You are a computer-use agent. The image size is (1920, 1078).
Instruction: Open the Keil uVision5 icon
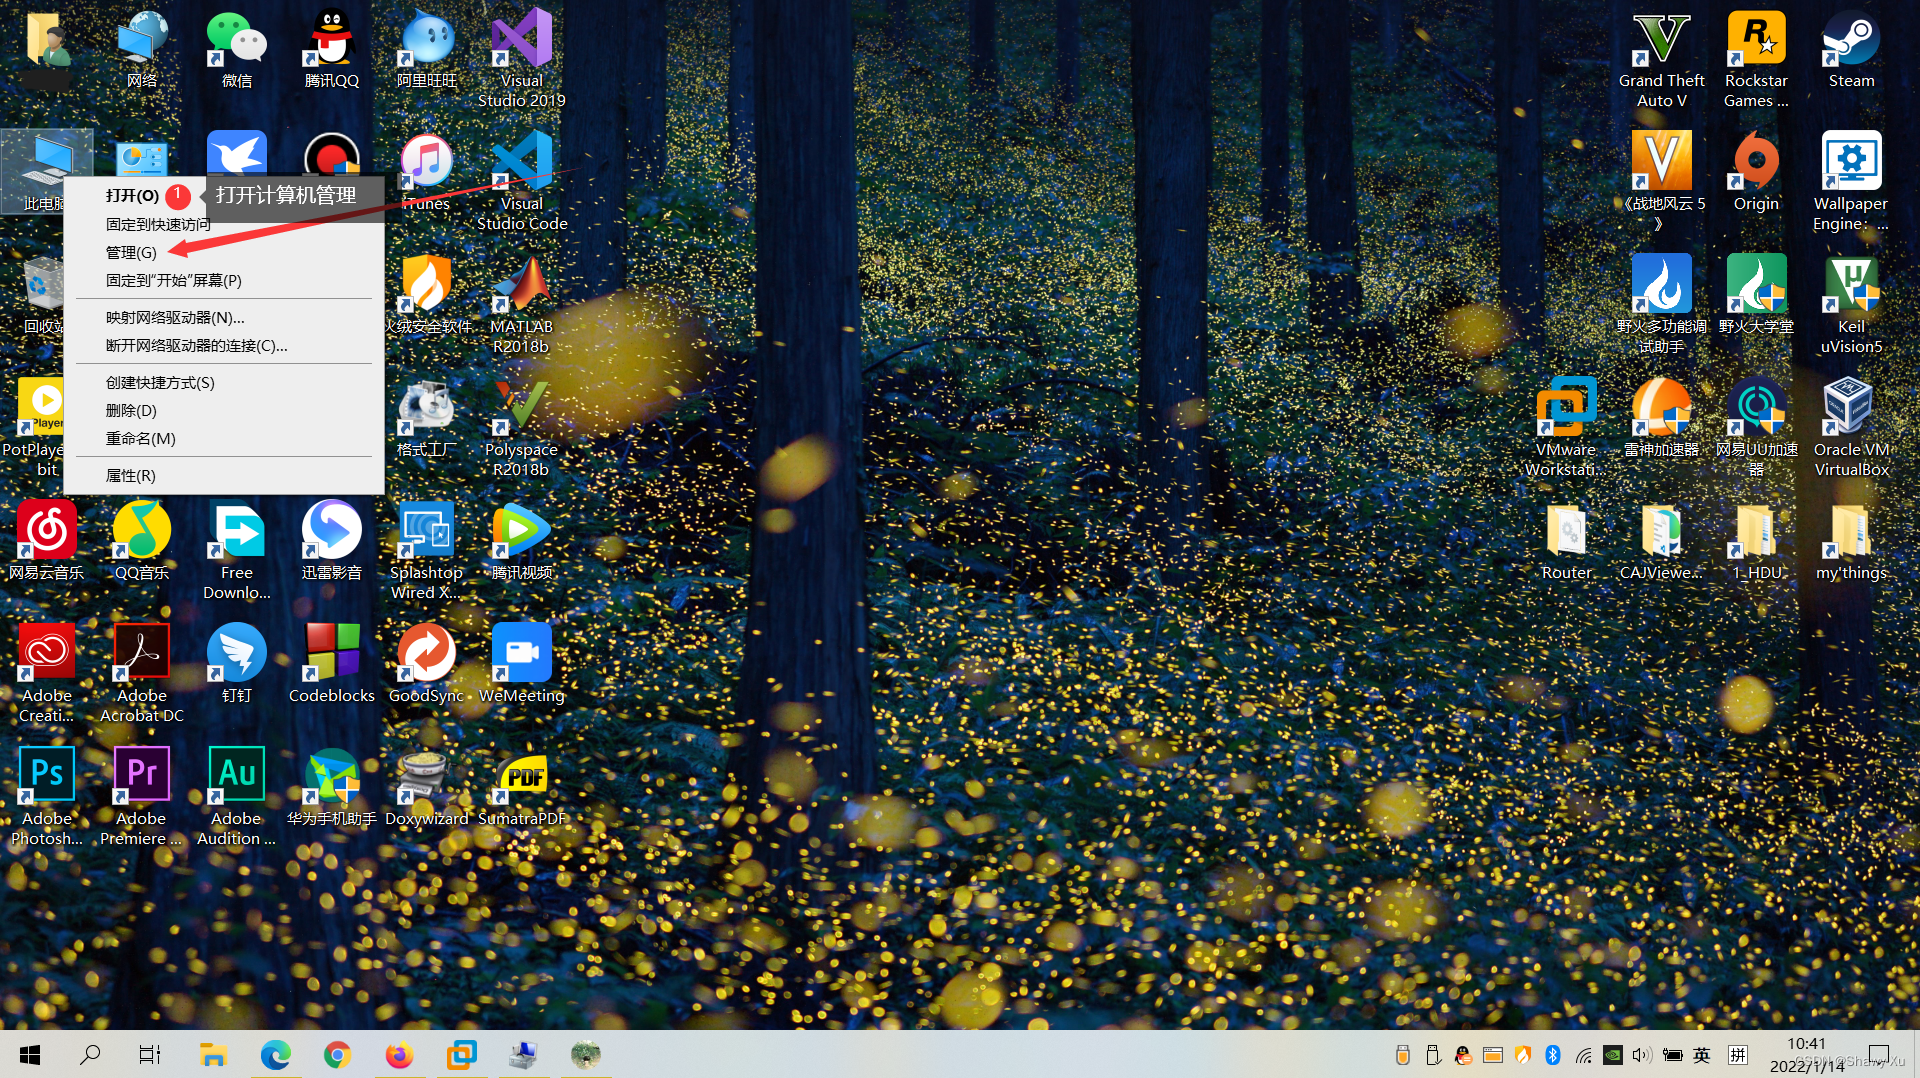1852,304
